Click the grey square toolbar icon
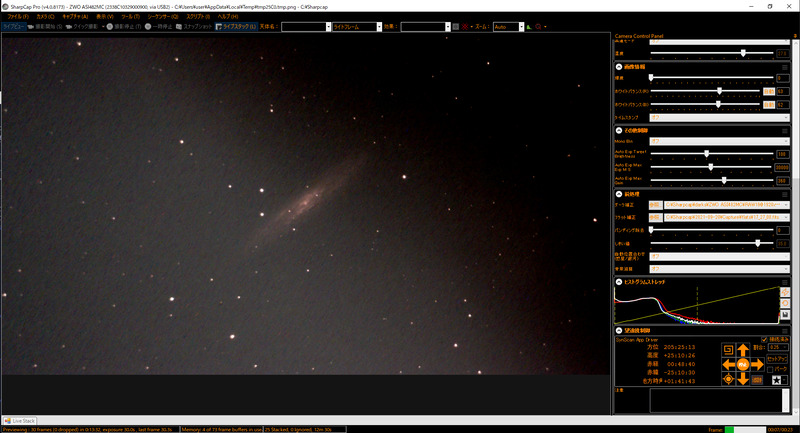Image resolution: width=800 pixels, height=433 pixels. pos(456,27)
